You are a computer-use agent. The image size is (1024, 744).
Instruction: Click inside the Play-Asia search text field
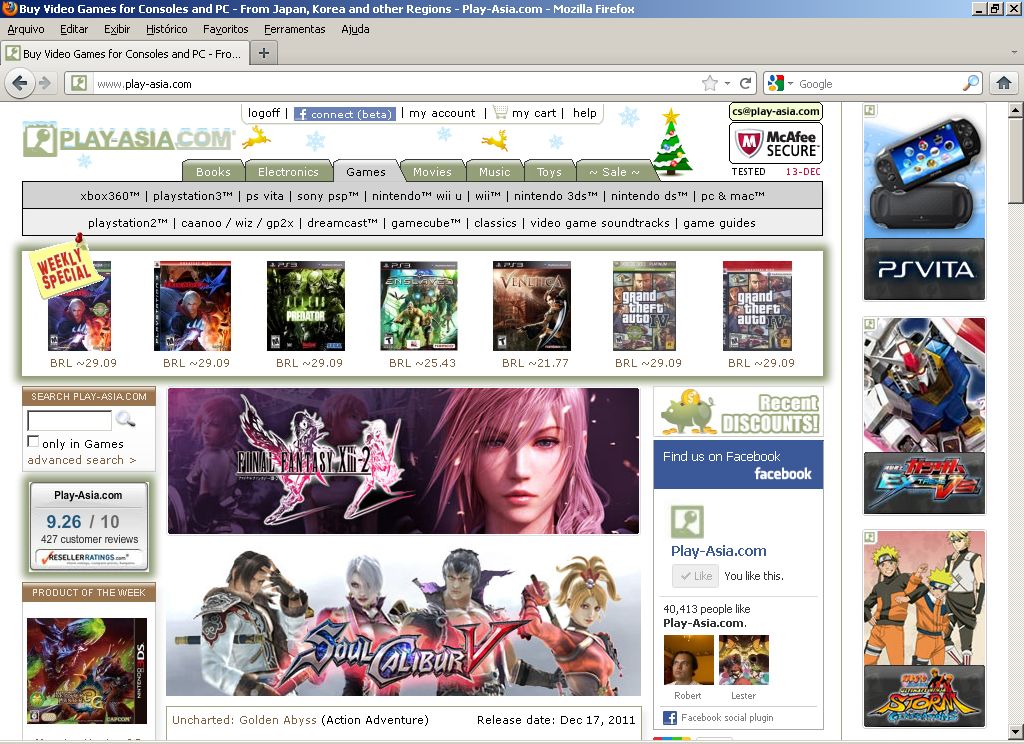click(x=69, y=420)
